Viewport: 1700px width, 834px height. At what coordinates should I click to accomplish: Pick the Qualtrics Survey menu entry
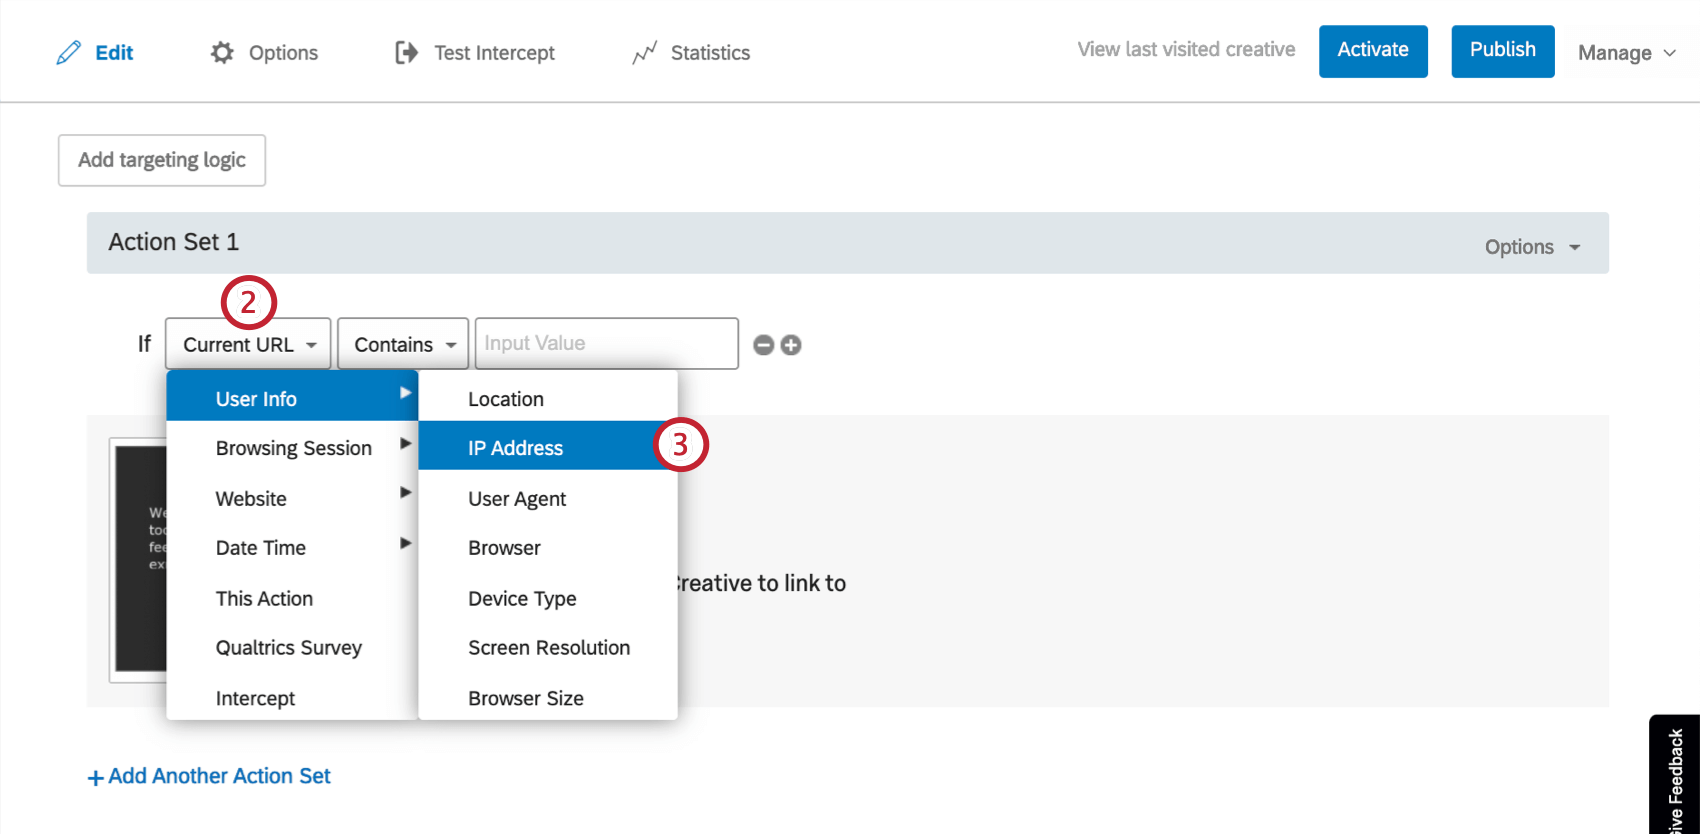288,648
